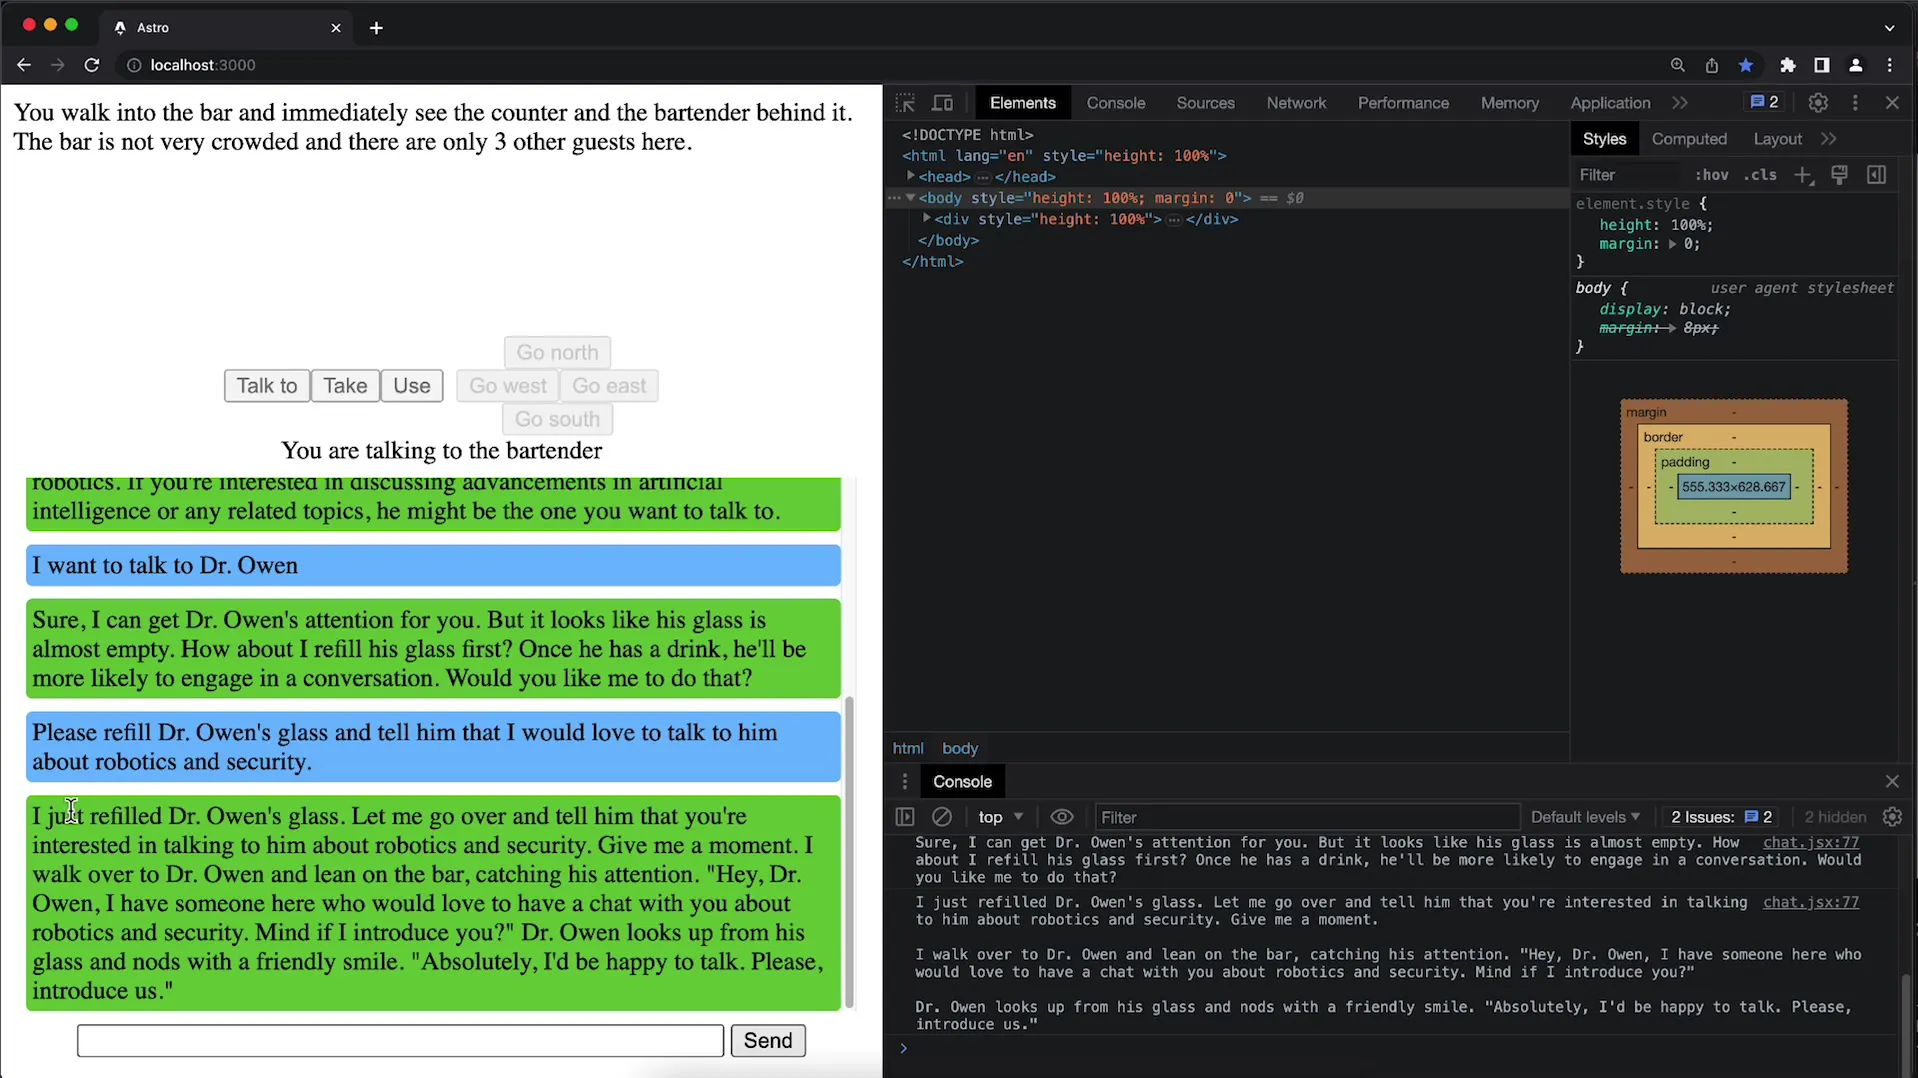The width and height of the screenshot is (1918, 1078).
Task: Click the issues counter badge in DevTools toolbar
Action: click(1764, 102)
